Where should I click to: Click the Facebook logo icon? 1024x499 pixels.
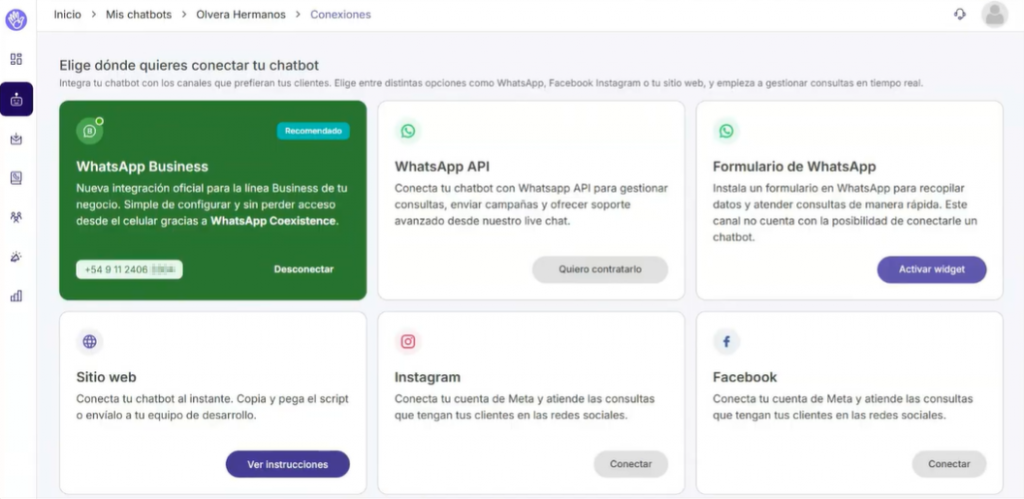pos(726,342)
